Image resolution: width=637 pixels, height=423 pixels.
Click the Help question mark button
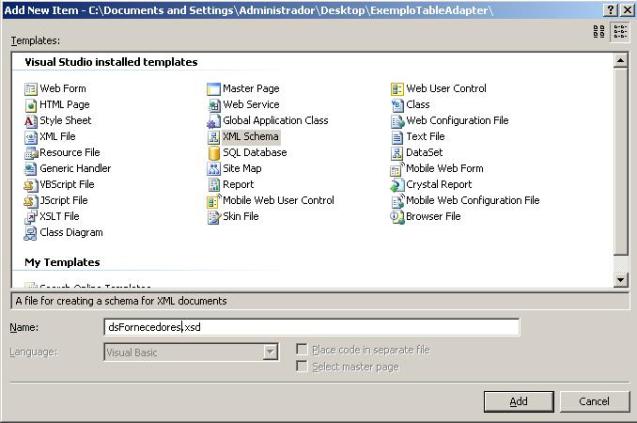click(610, 10)
